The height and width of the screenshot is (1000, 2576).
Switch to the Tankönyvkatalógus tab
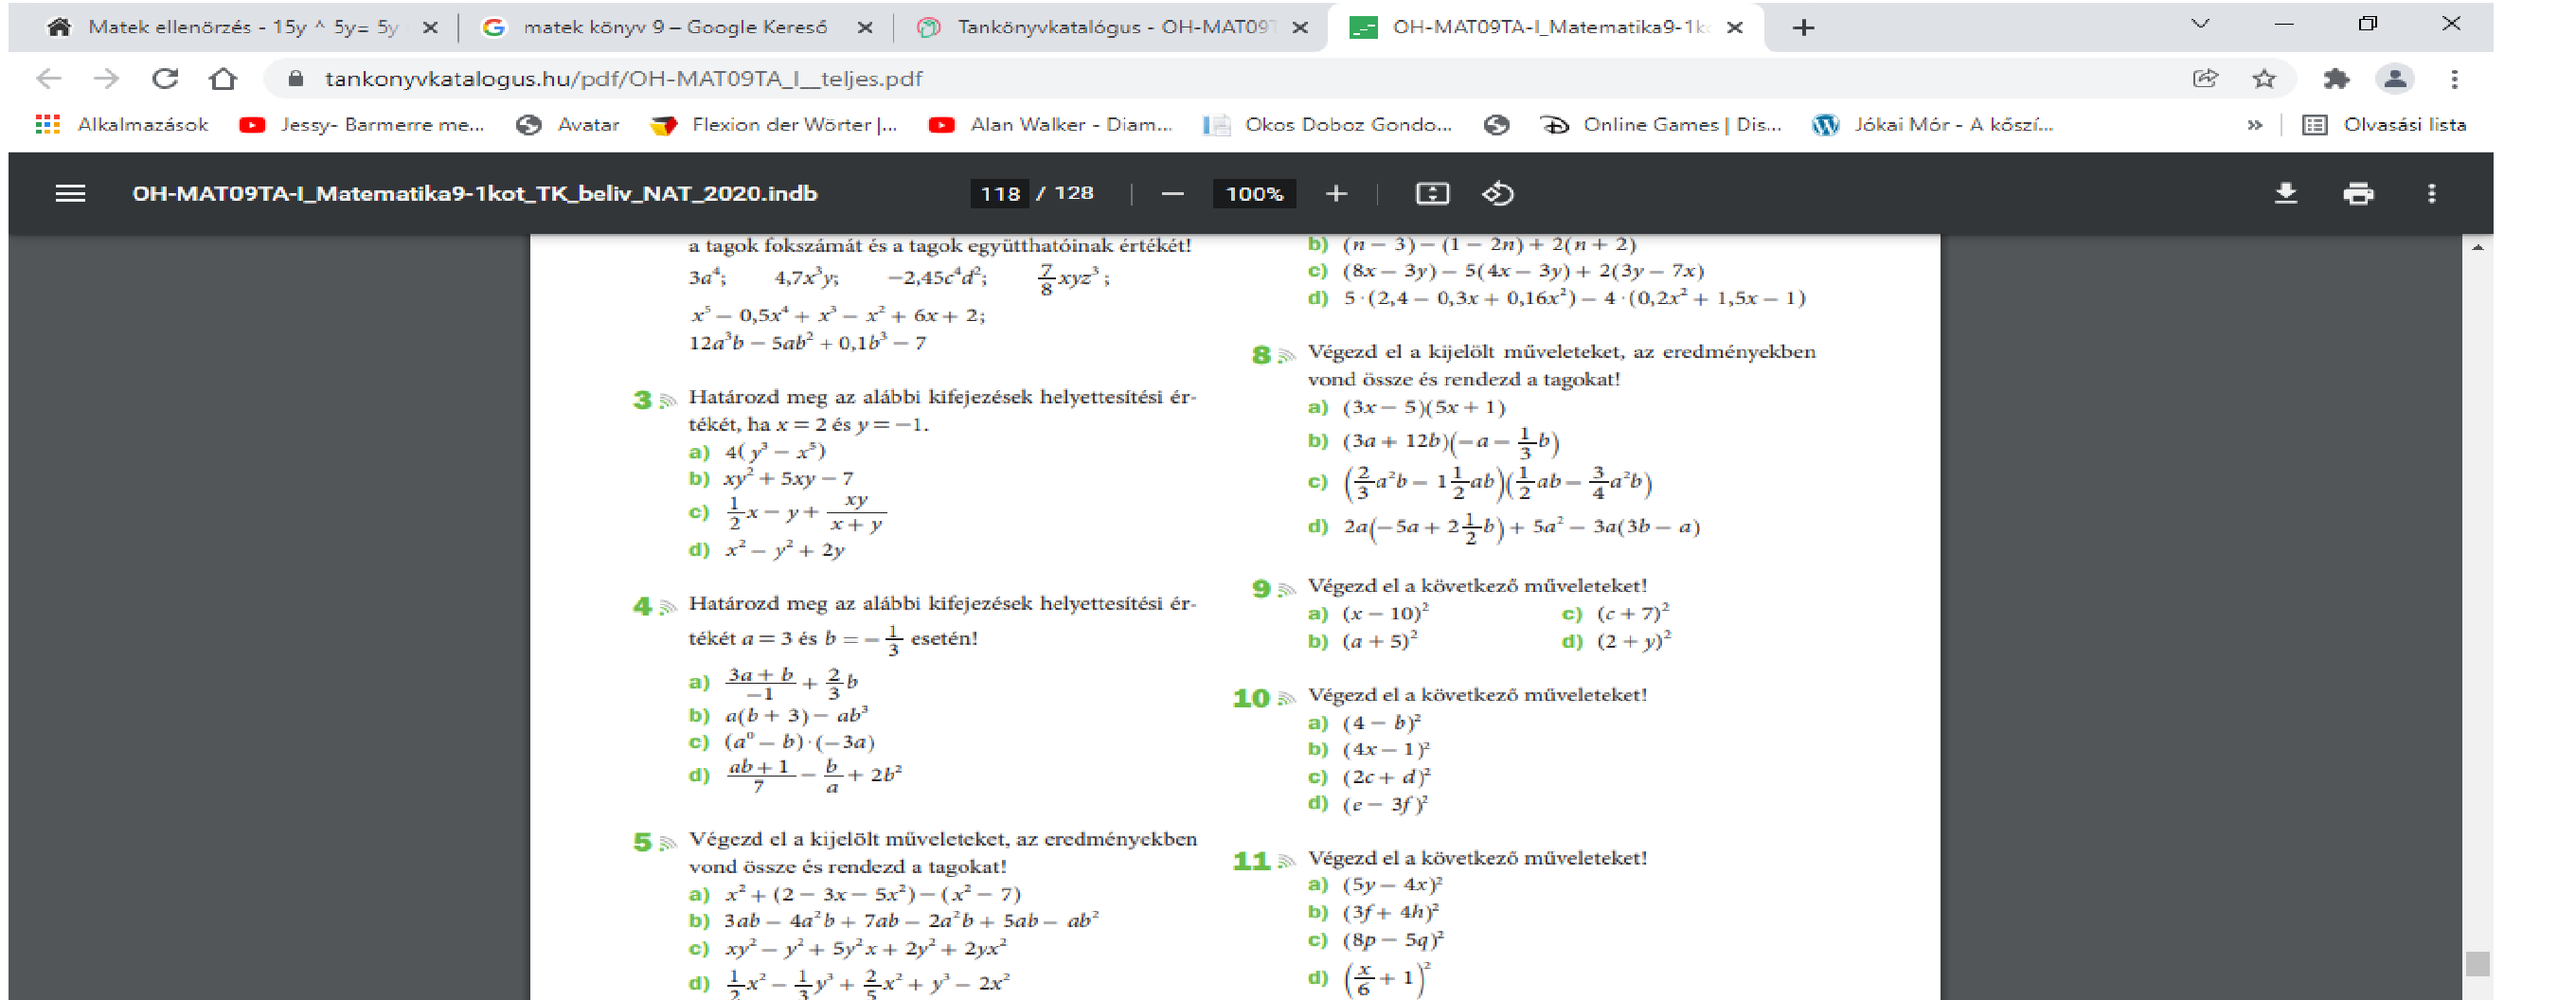[1110, 27]
